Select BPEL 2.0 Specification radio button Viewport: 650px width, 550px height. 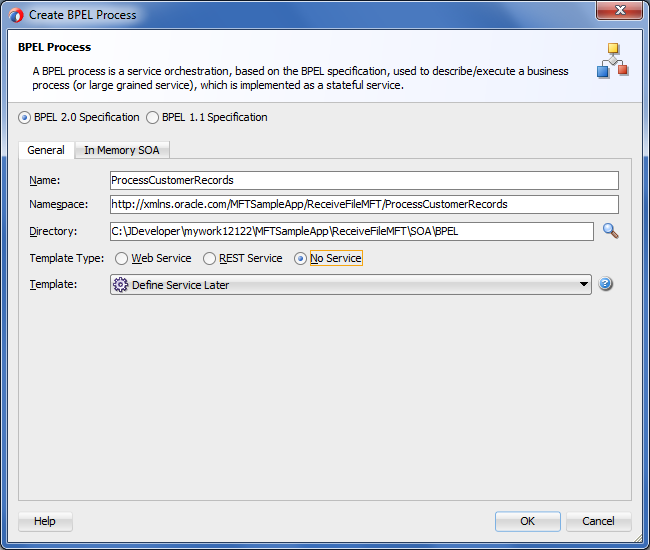[x=25, y=118]
